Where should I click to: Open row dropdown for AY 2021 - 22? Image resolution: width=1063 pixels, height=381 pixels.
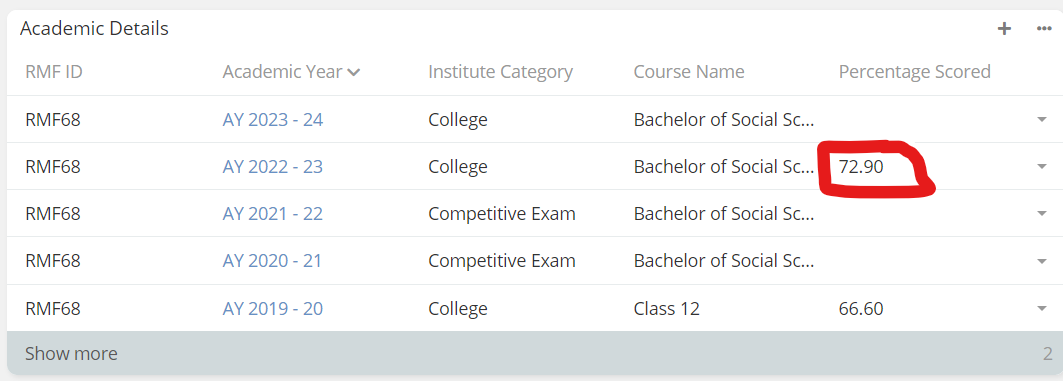click(x=1042, y=214)
